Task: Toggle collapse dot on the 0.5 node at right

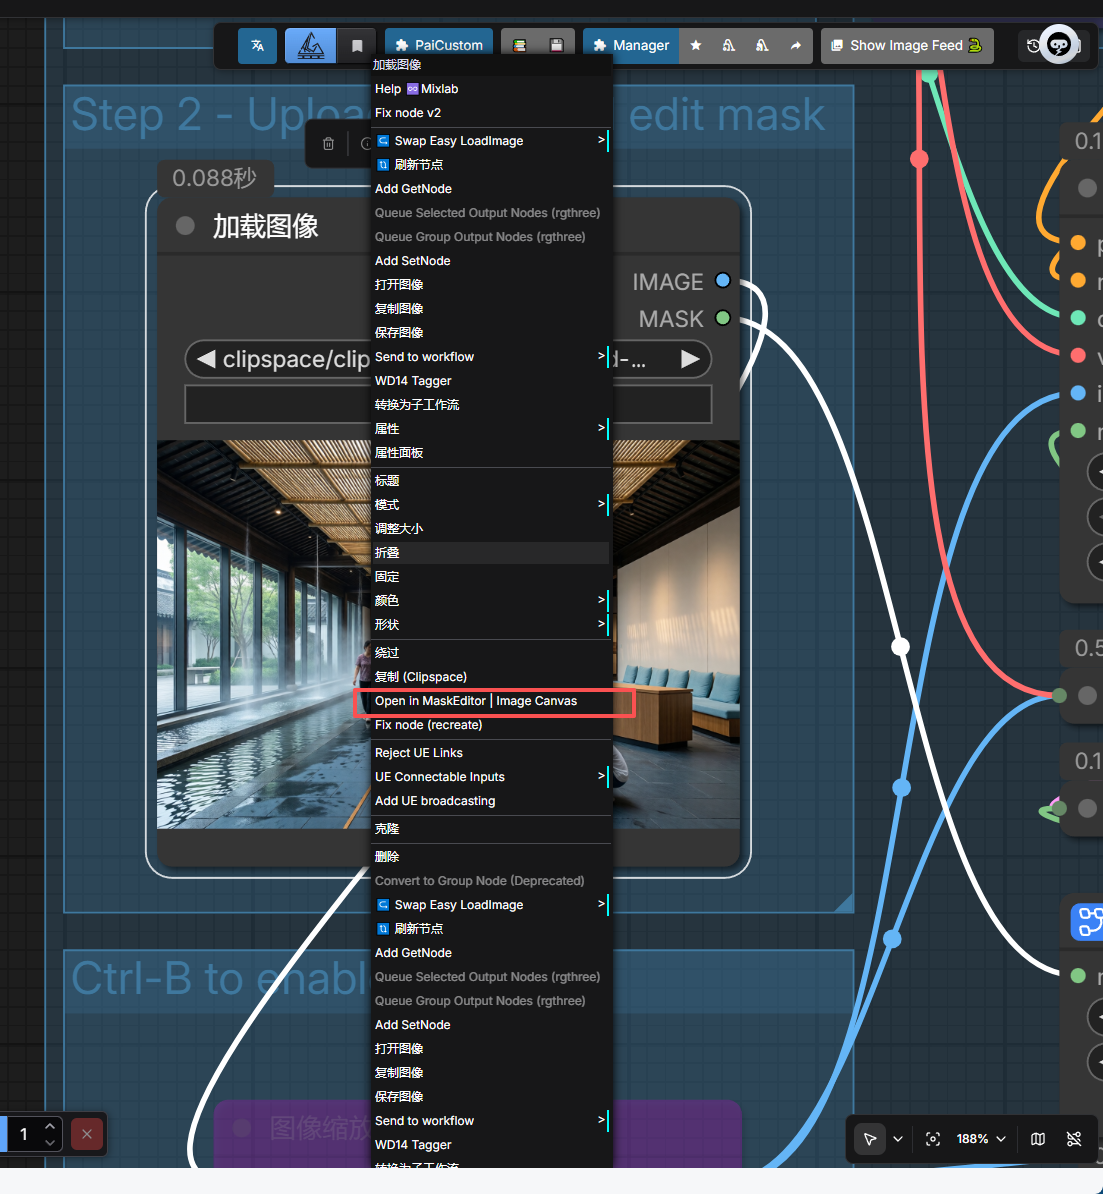Action: [1088, 695]
